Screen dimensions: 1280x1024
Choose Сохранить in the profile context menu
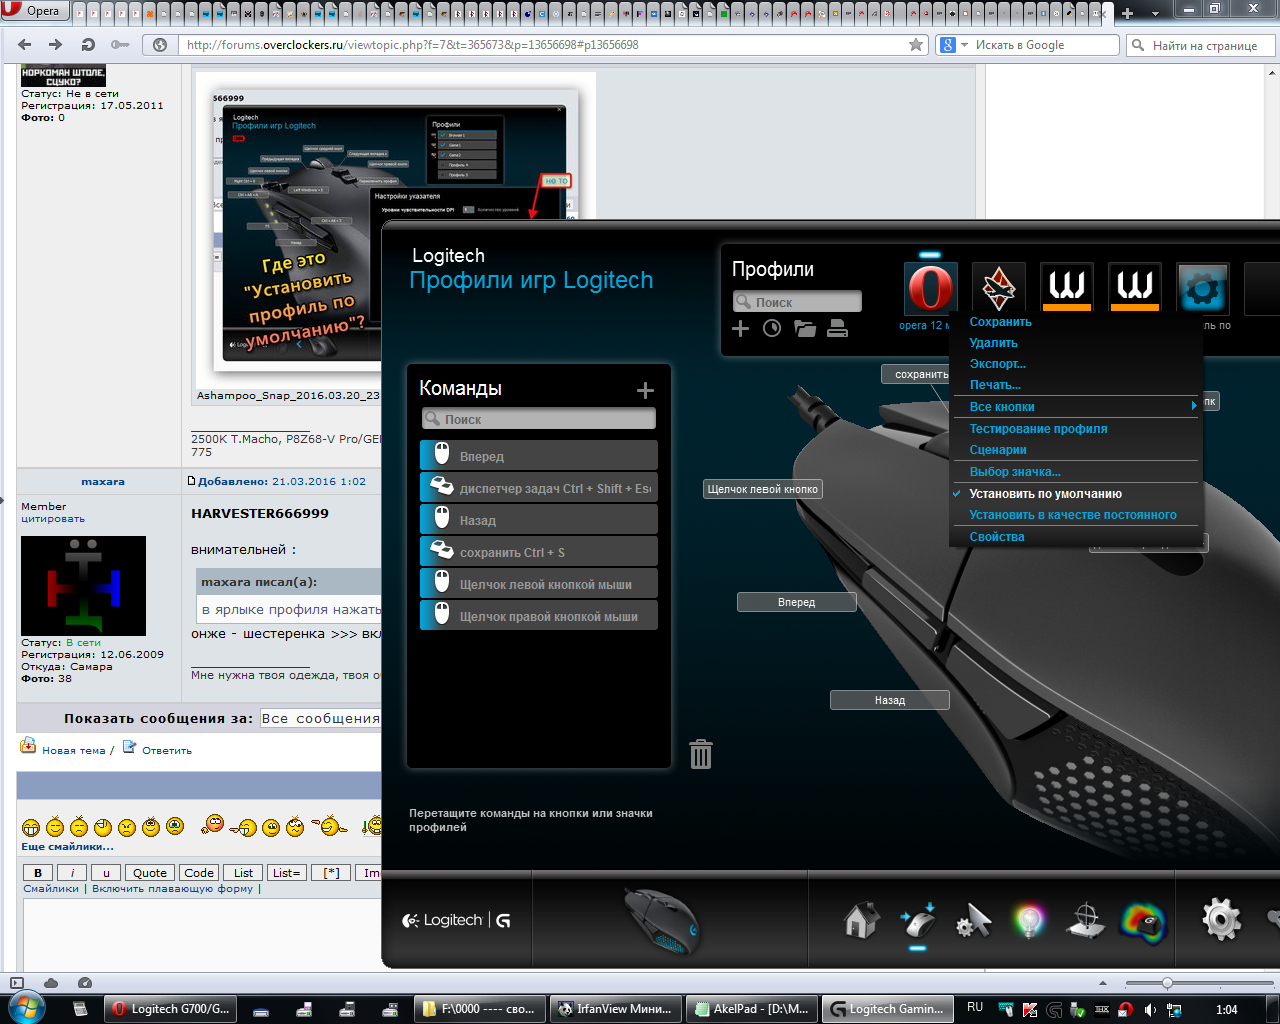click(1000, 322)
